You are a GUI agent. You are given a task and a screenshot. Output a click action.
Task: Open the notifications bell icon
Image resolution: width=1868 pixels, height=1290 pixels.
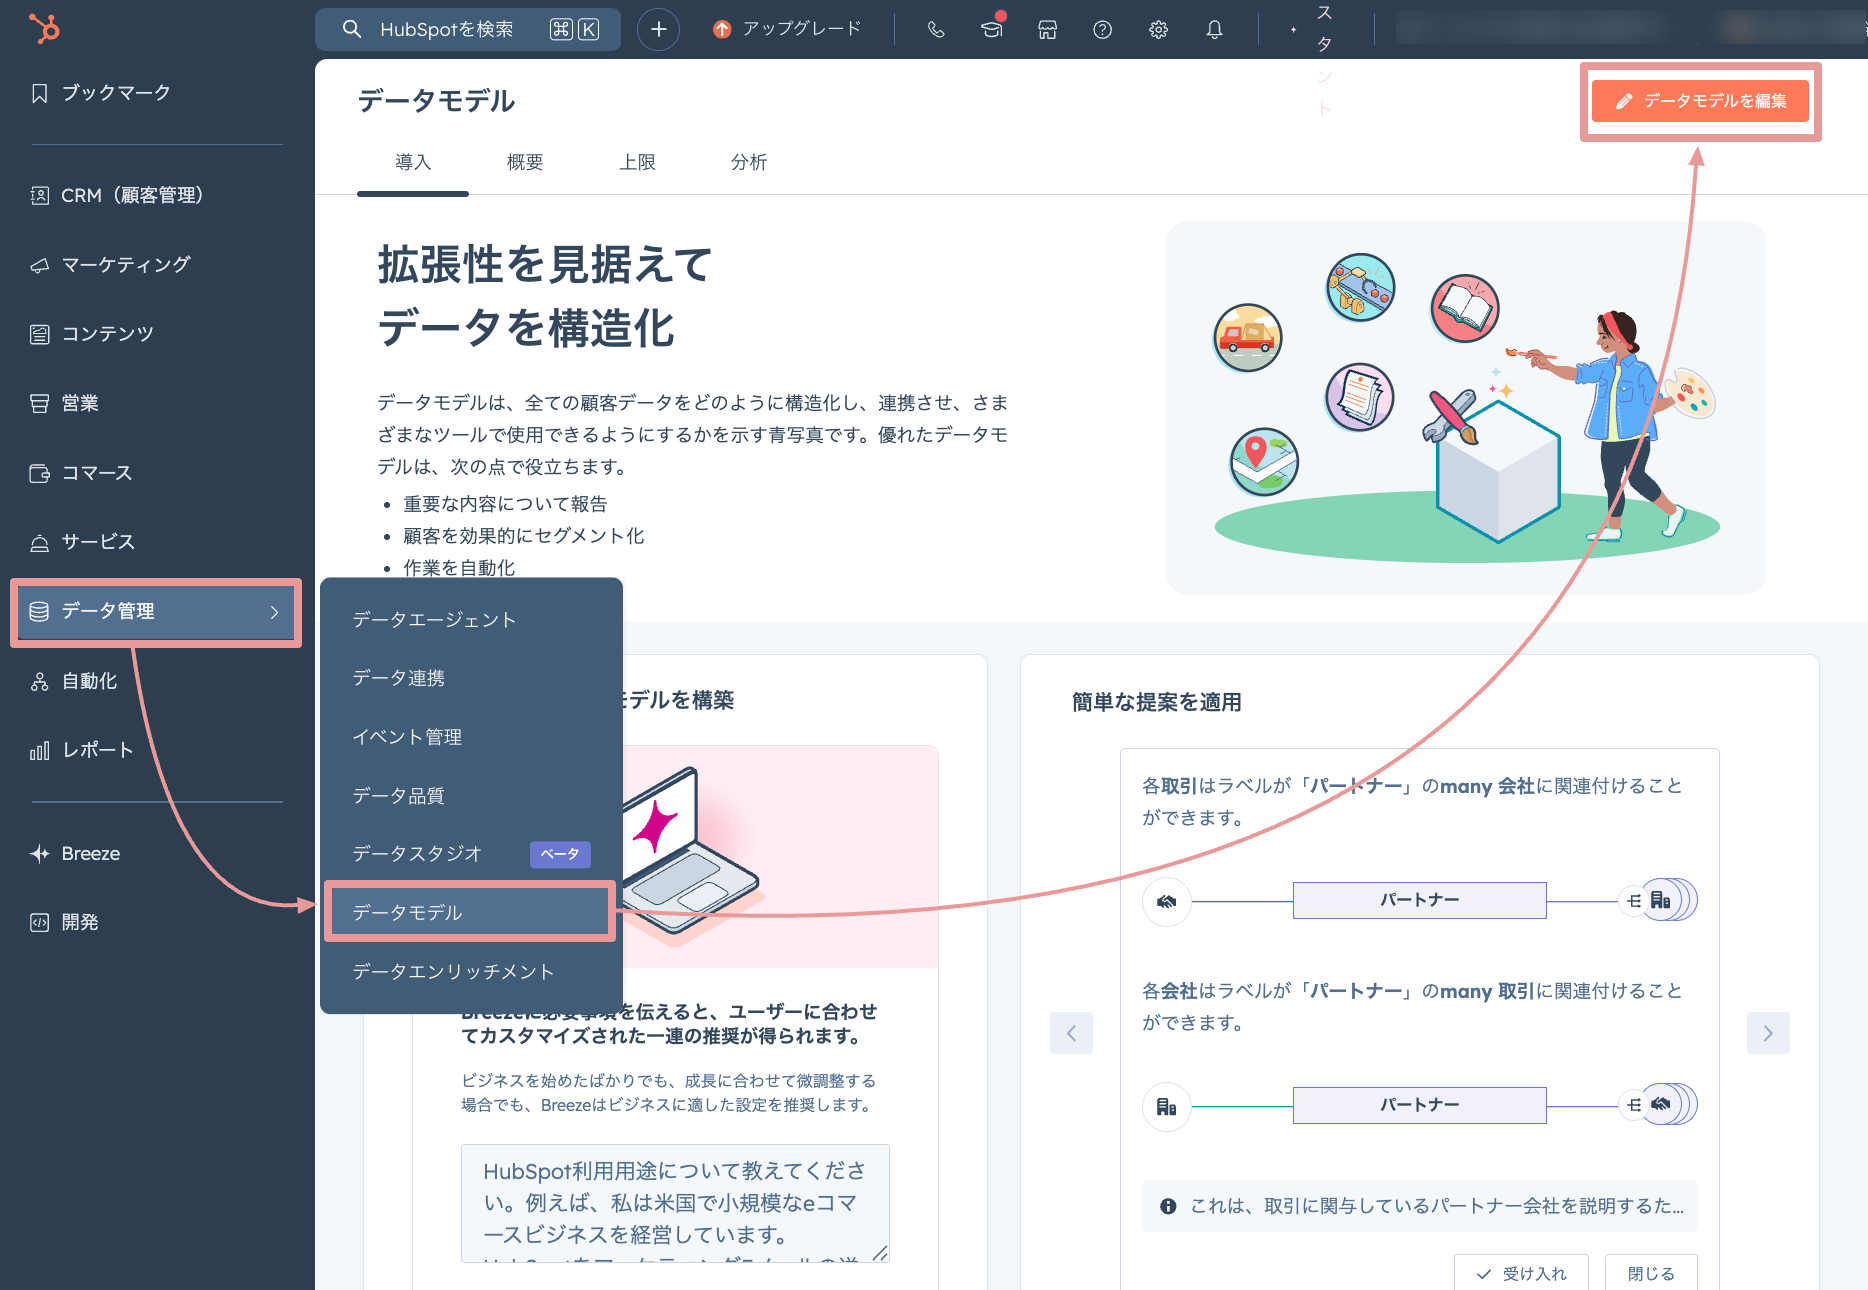click(1214, 30)
